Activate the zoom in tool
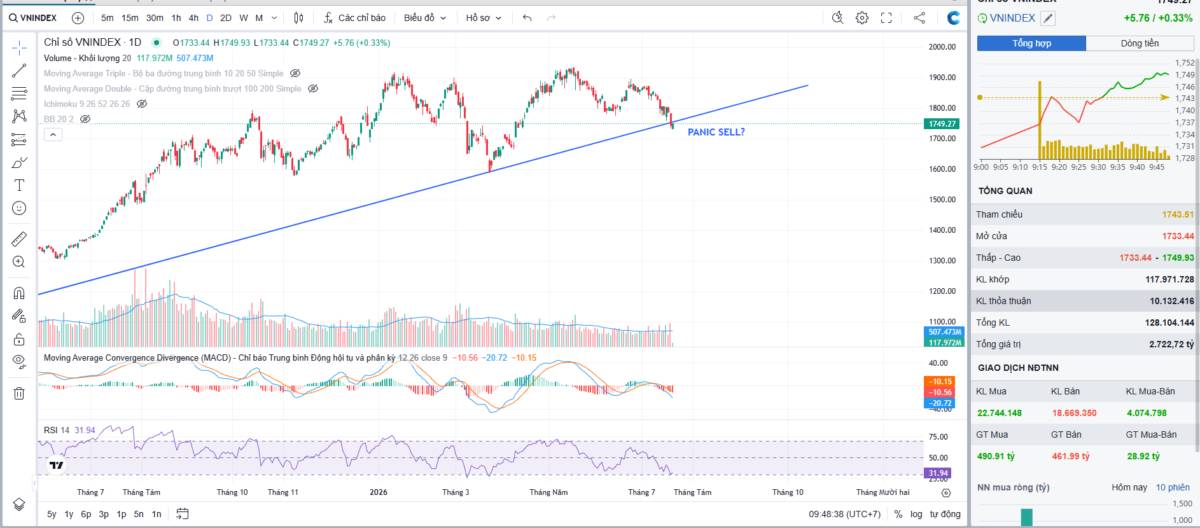The image size is (1200, 528). [18, 262]
